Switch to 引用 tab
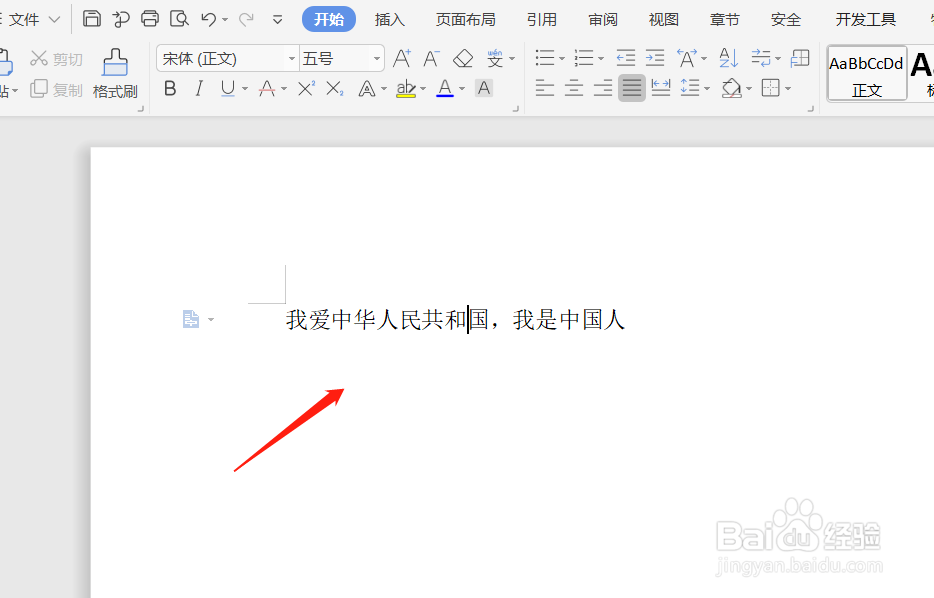Viewport: 934px width, 598px height. pyautogui.click(x=541, y=20)
